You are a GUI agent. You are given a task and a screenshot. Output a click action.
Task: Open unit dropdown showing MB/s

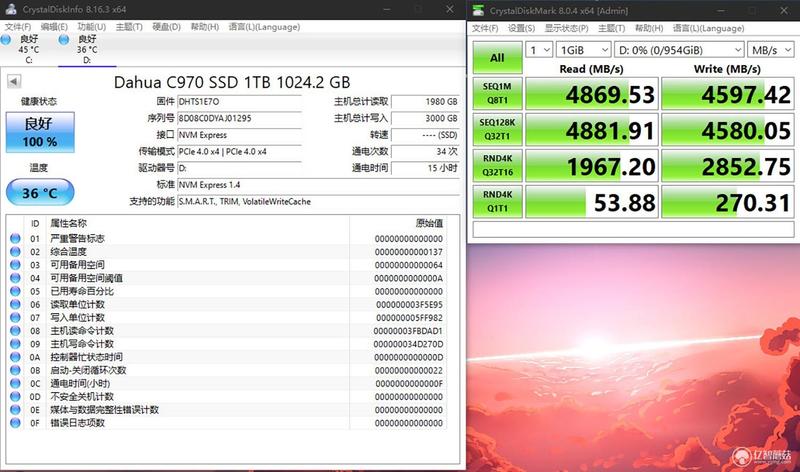[770, 50]
